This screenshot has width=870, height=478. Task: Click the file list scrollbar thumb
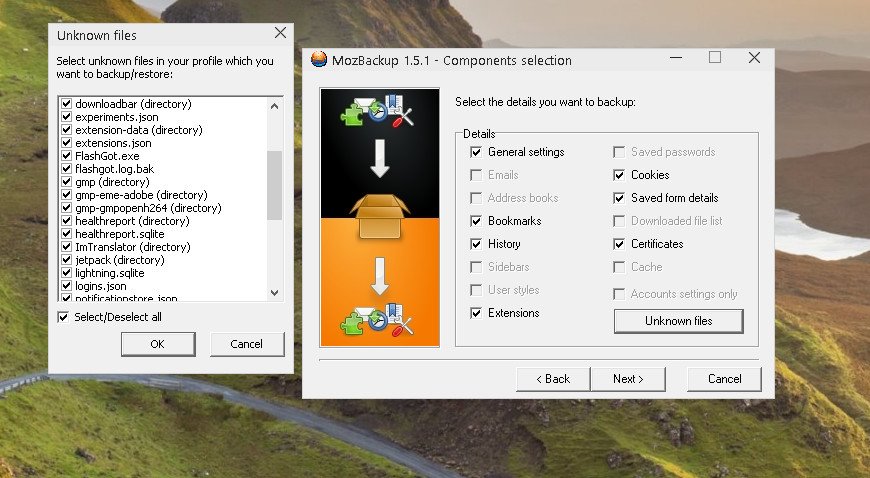coord(274,185)
